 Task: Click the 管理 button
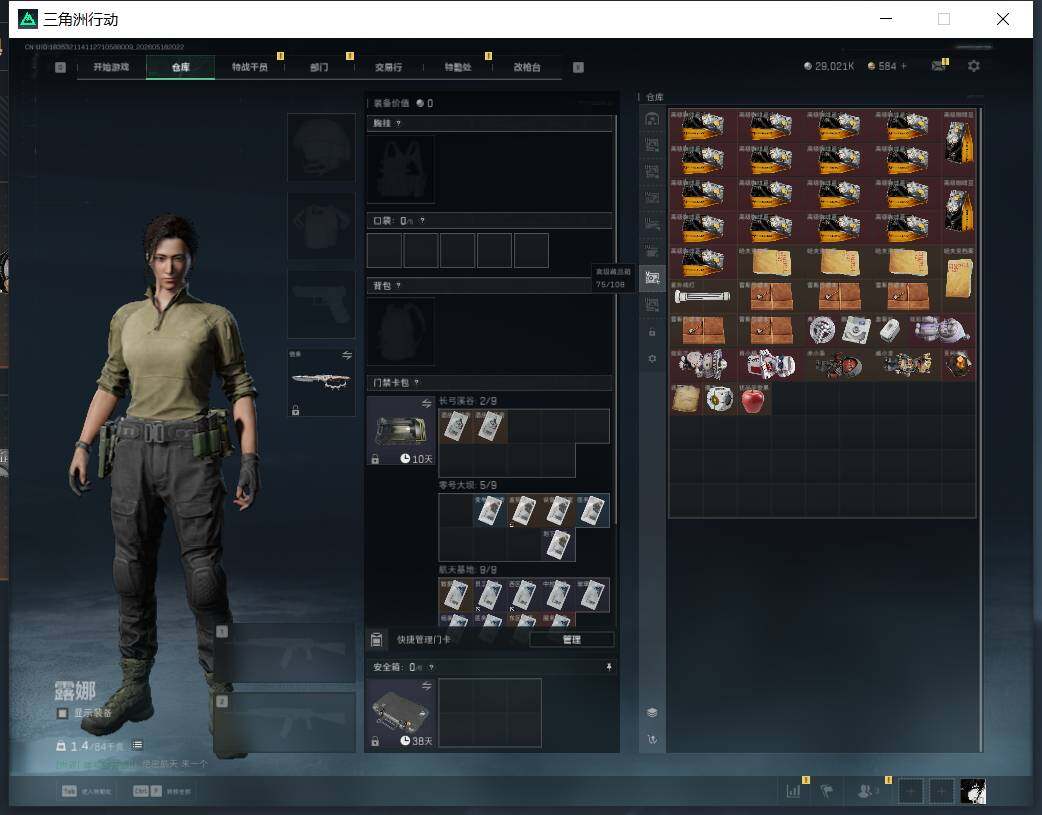[572, 640]
